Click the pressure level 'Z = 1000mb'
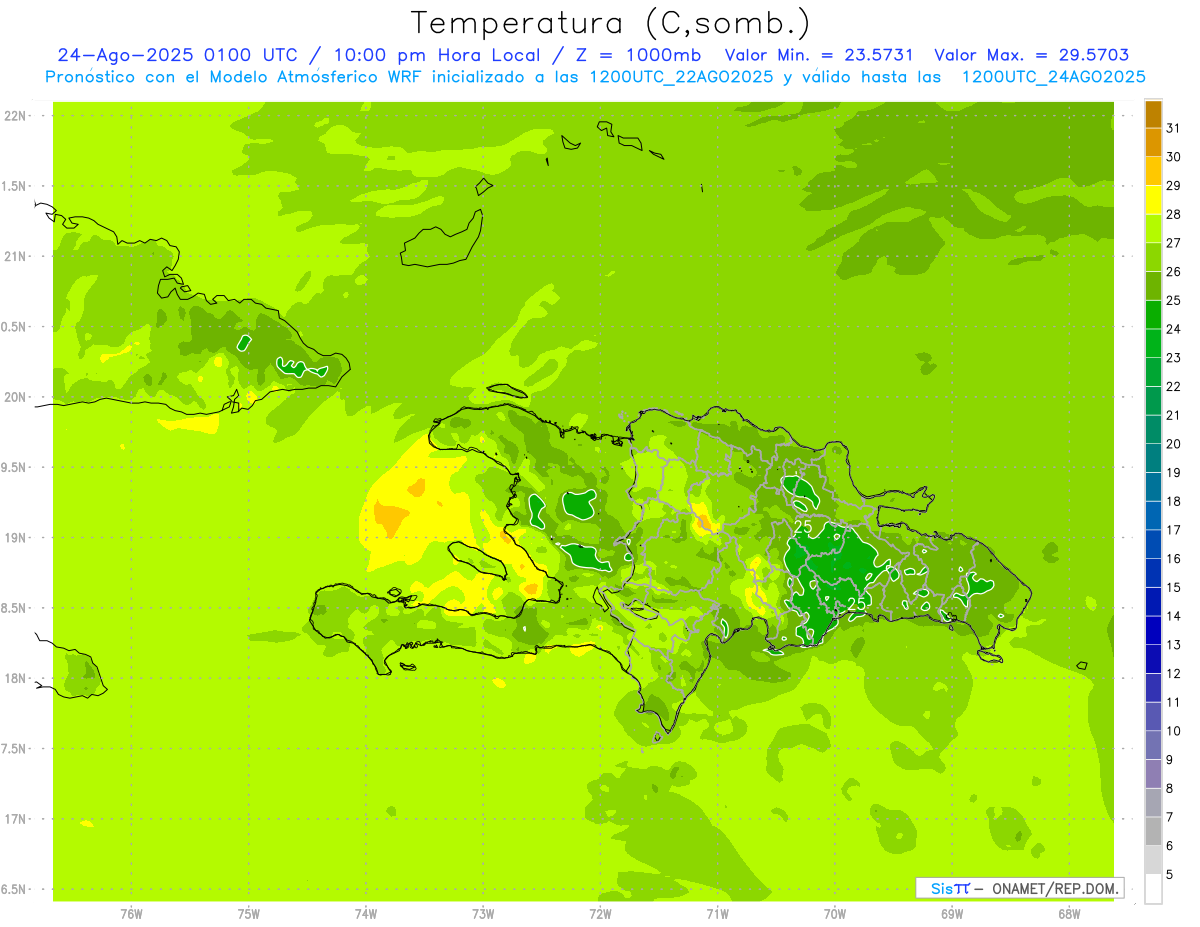This screenshot has height=927, width=1200. point(639,55)
